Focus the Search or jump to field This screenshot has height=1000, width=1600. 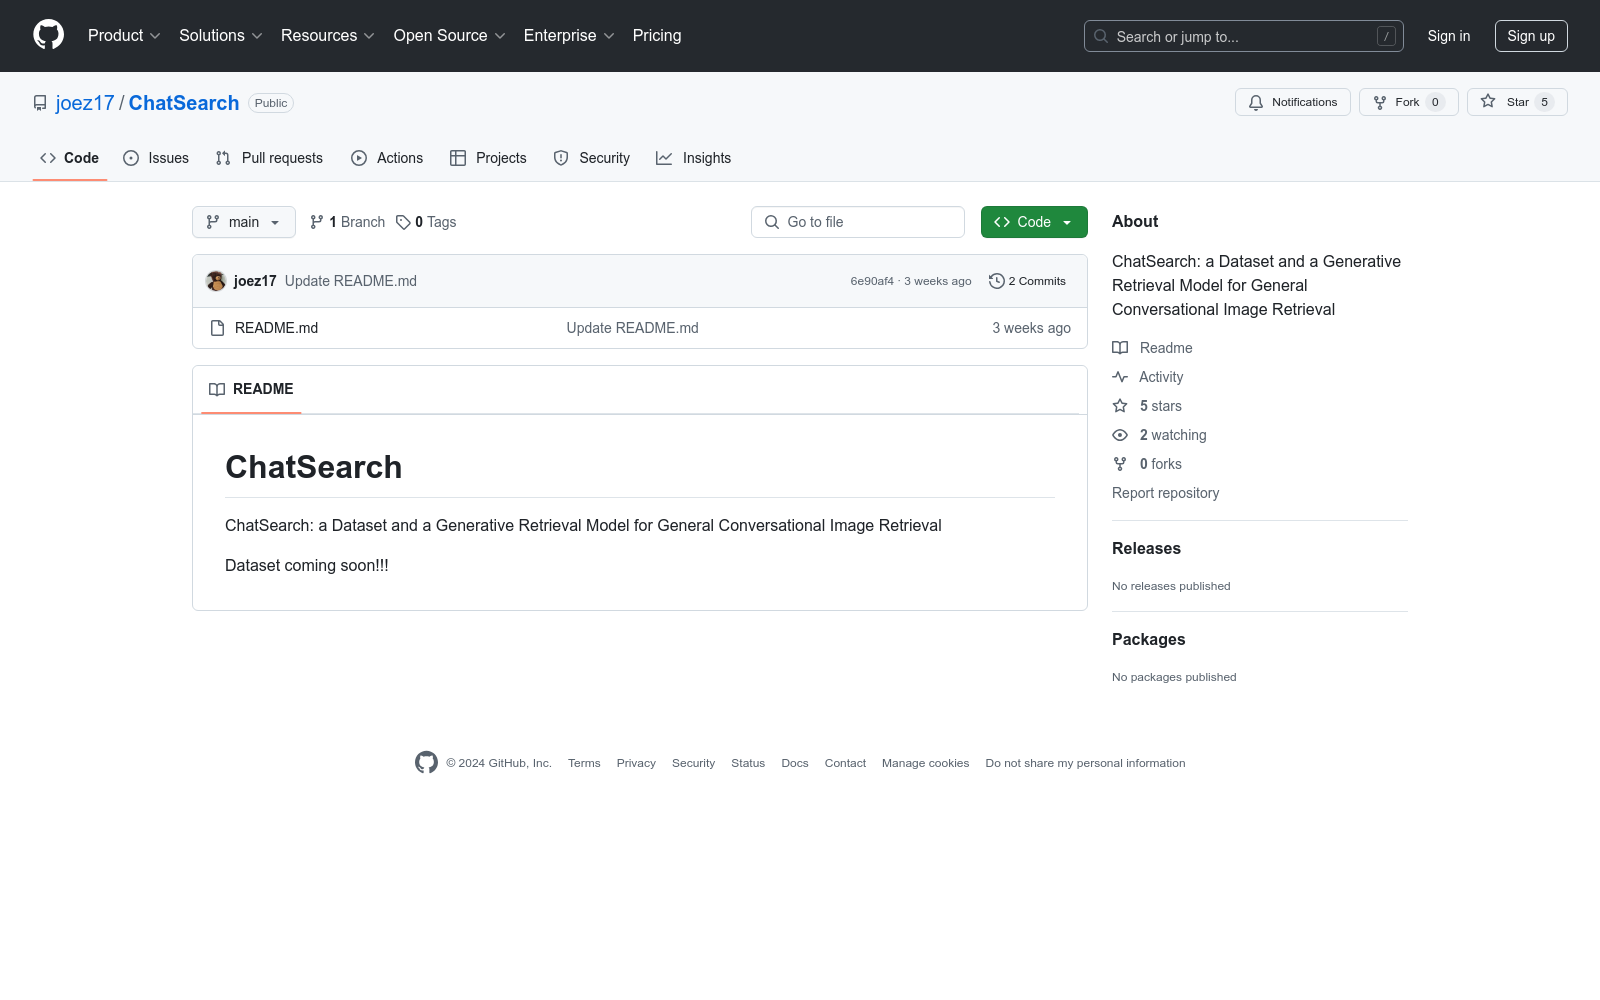1243,36
